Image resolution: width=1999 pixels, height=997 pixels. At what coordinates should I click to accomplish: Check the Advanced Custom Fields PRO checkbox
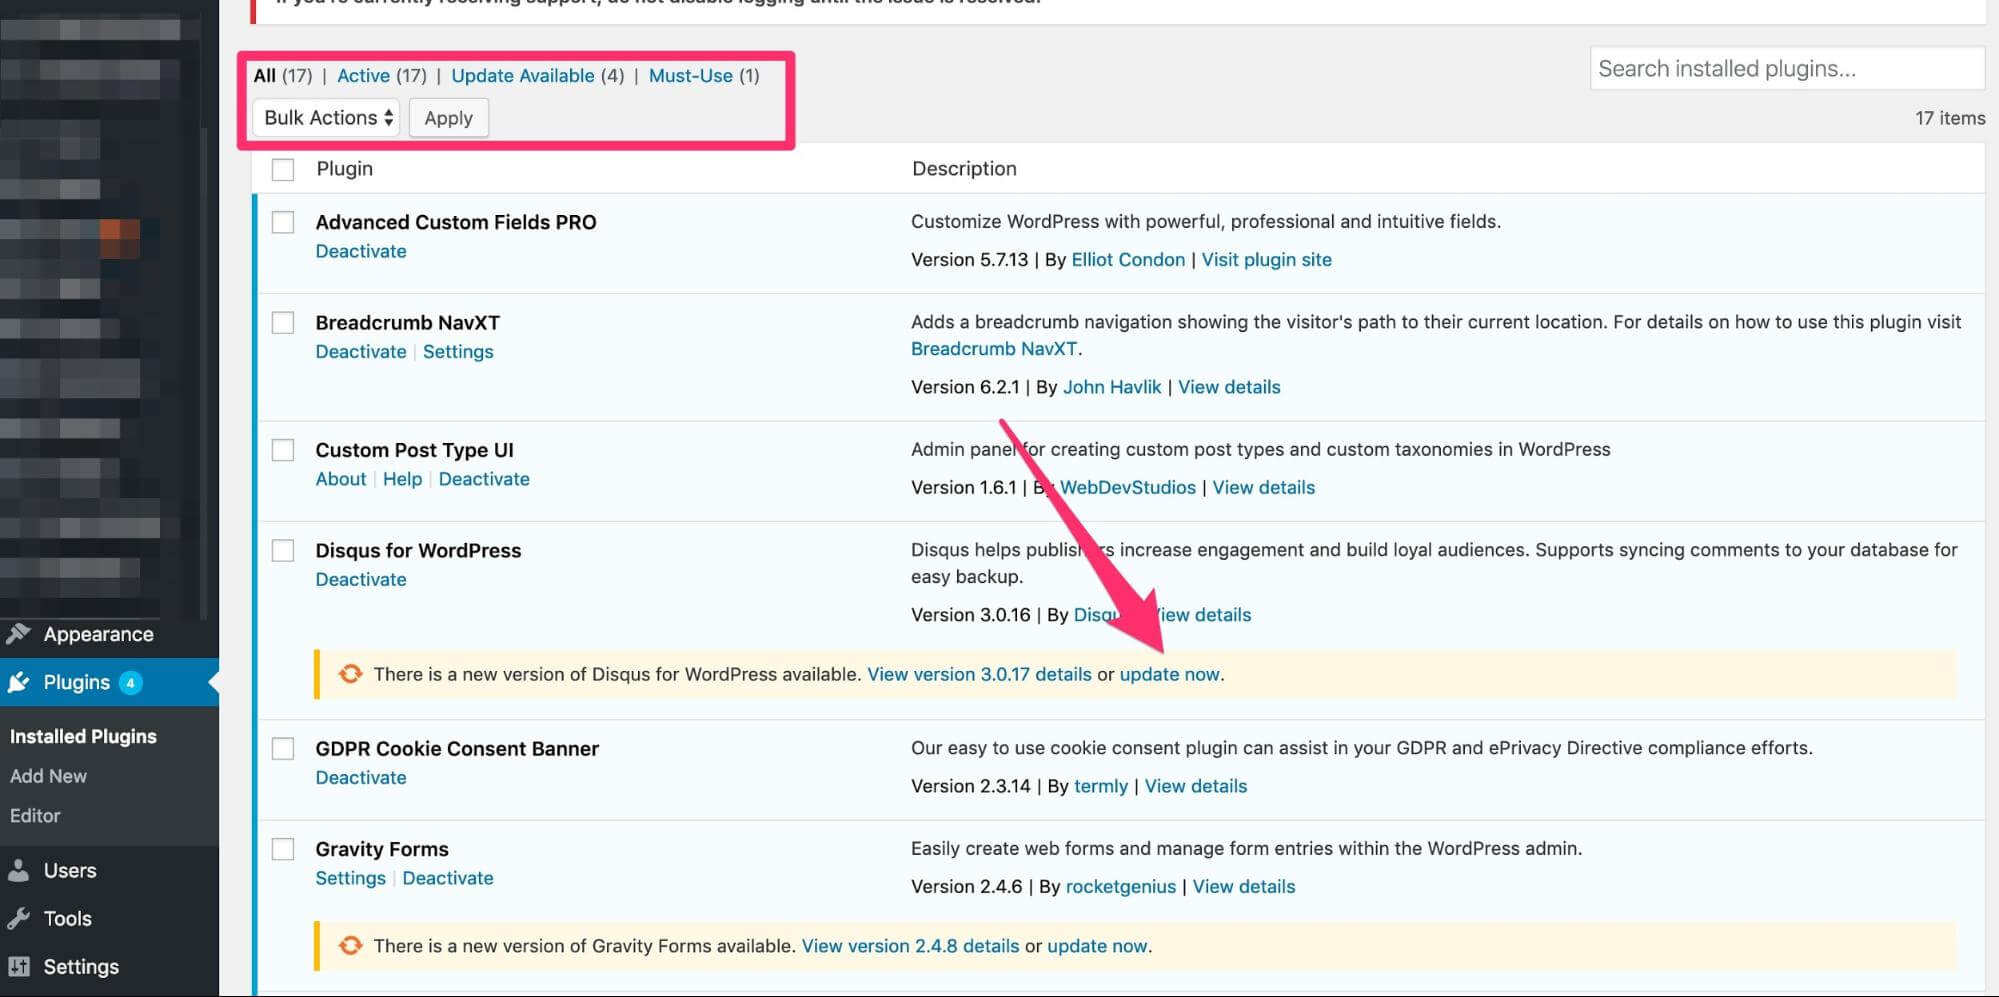coord(283,222)
